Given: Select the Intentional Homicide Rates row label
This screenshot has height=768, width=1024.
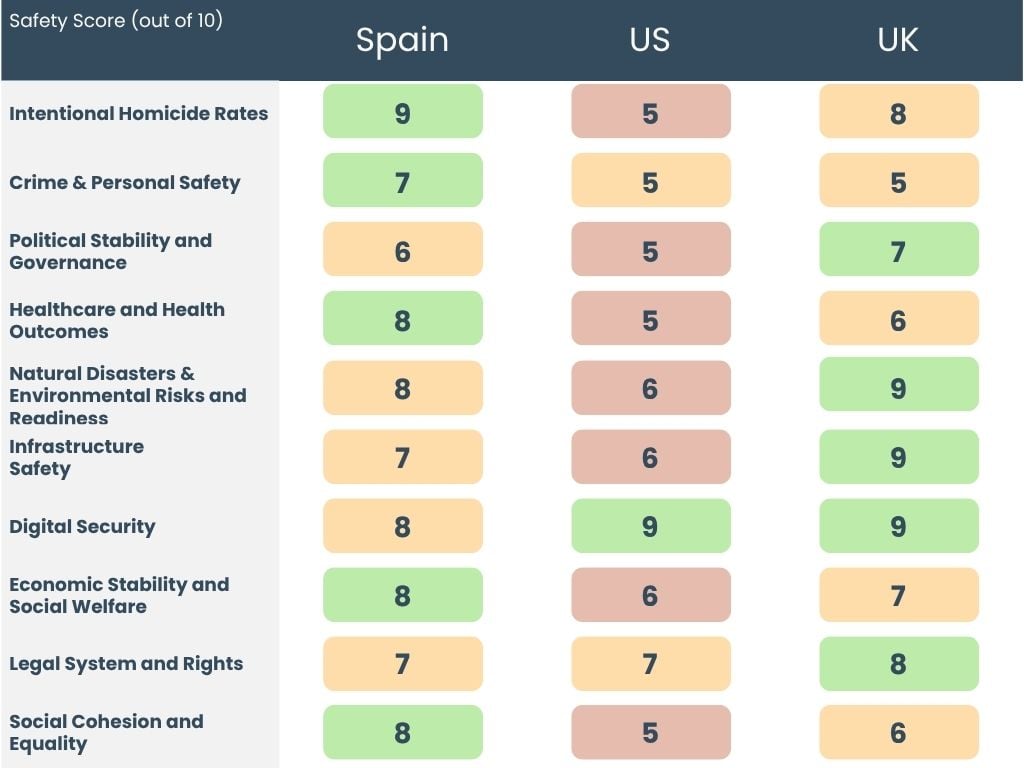Looking at the screenshot, I should (x=139, y=113).
